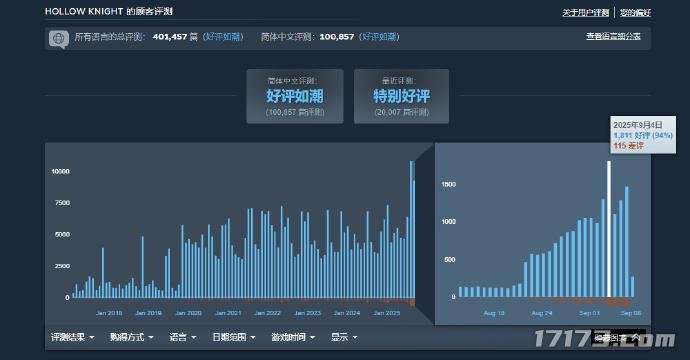Open the 语言 dropdown menu
This screenshot has width=690, height=360.
[x=183, y=338]
